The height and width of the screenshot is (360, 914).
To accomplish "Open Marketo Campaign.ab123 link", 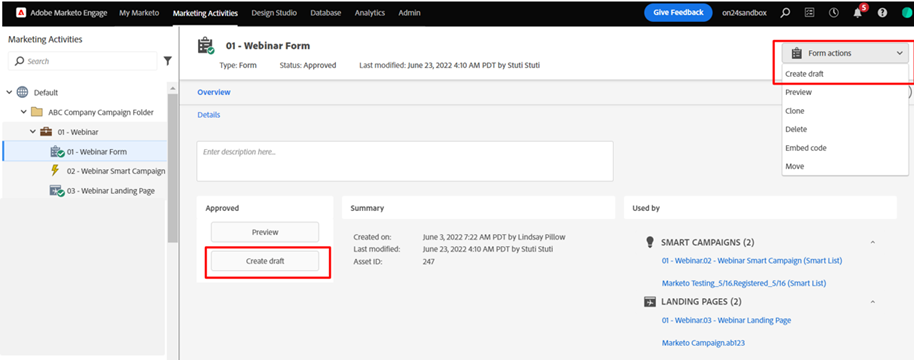I will click(x=703, y=343).
